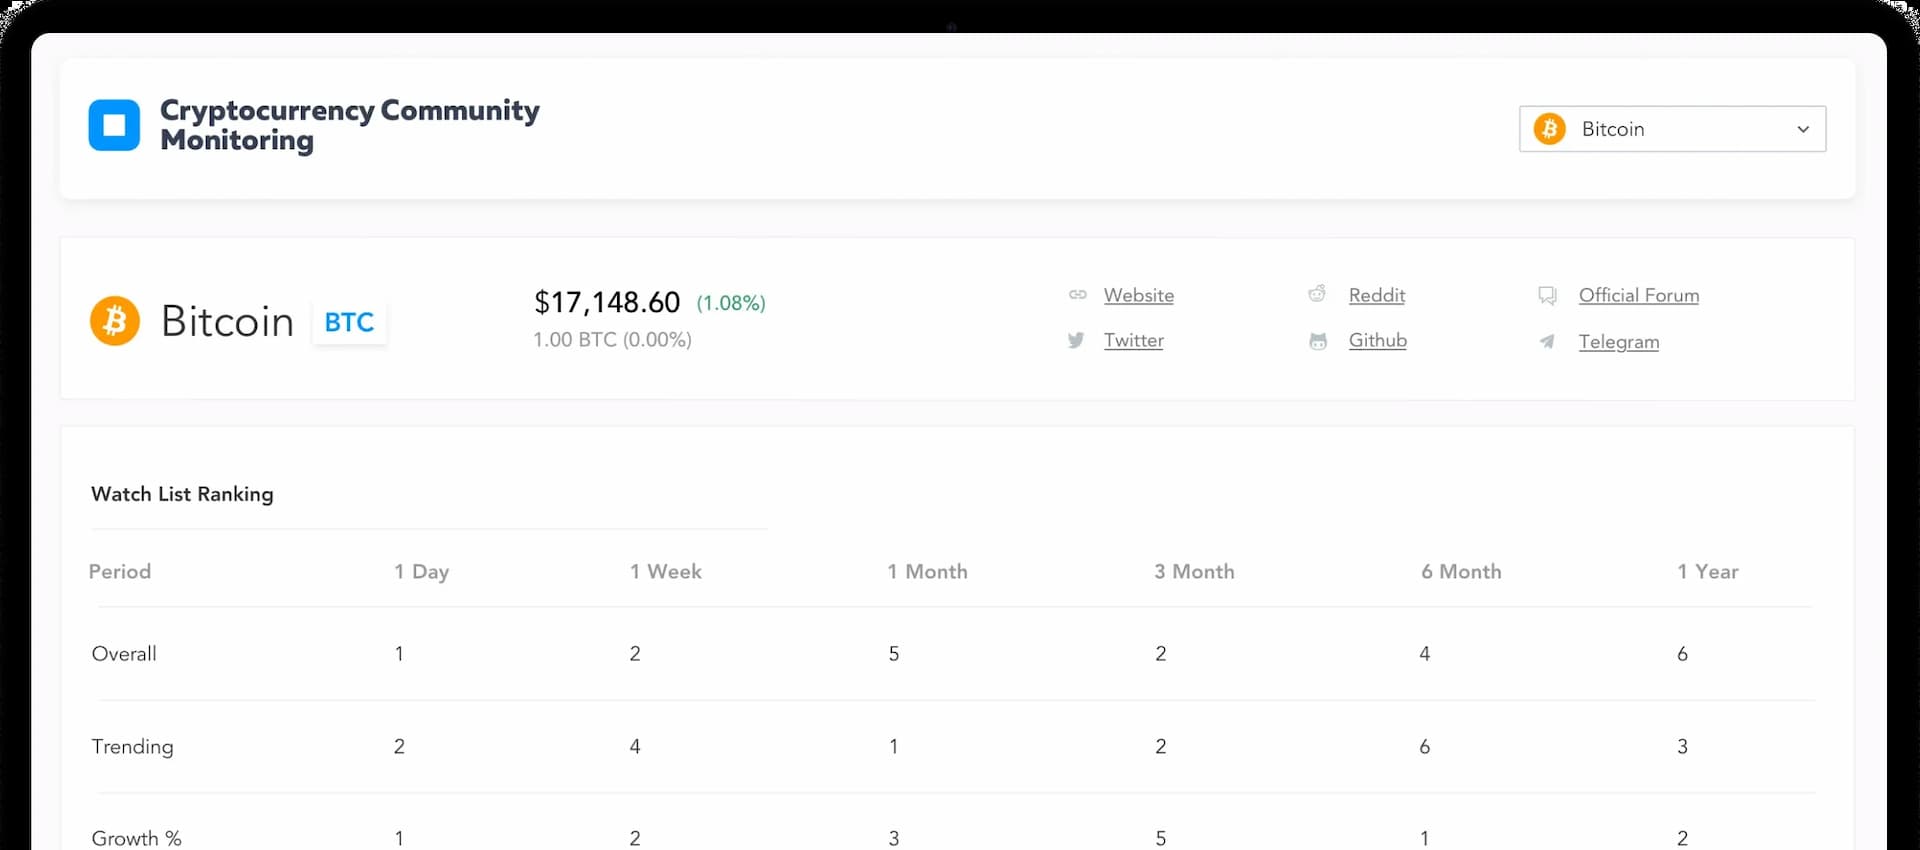Click the chain link icon beside Website

coord(1077,295)
